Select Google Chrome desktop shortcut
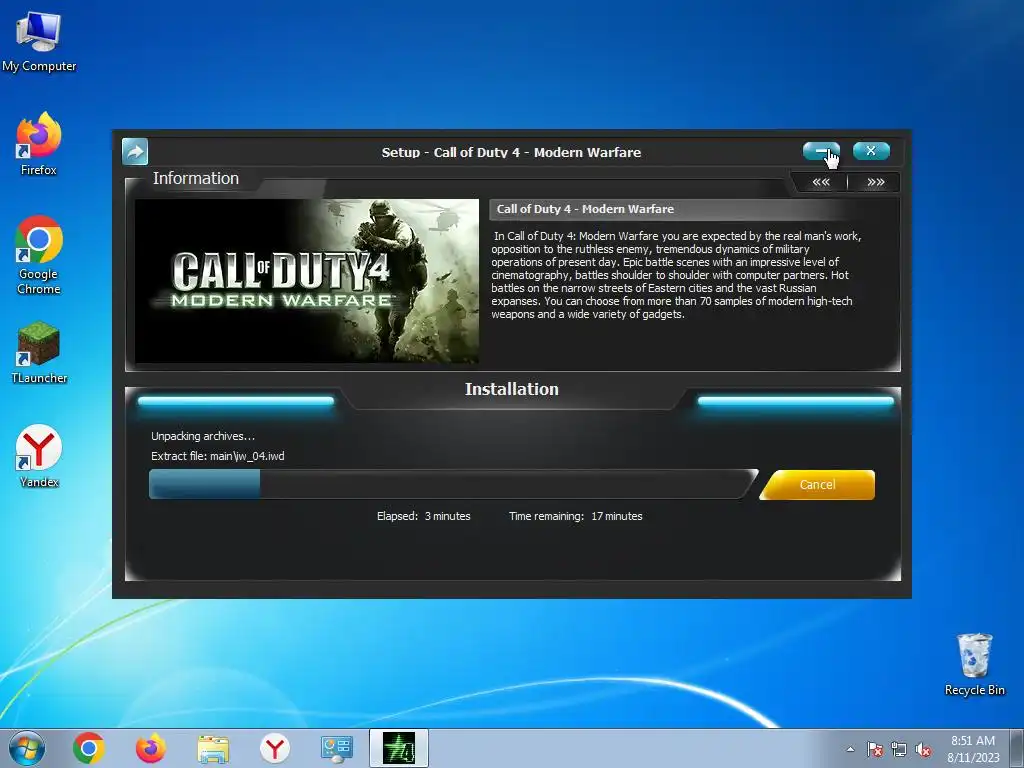This screenshot has height=768, width=1024. pyautogui.click(x=39, y=255)
